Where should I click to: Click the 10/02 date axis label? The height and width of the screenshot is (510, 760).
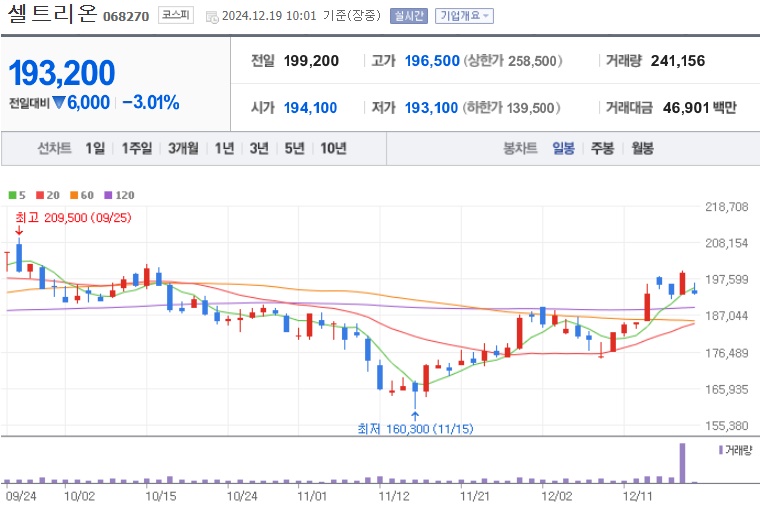click(x=79, y=496)
